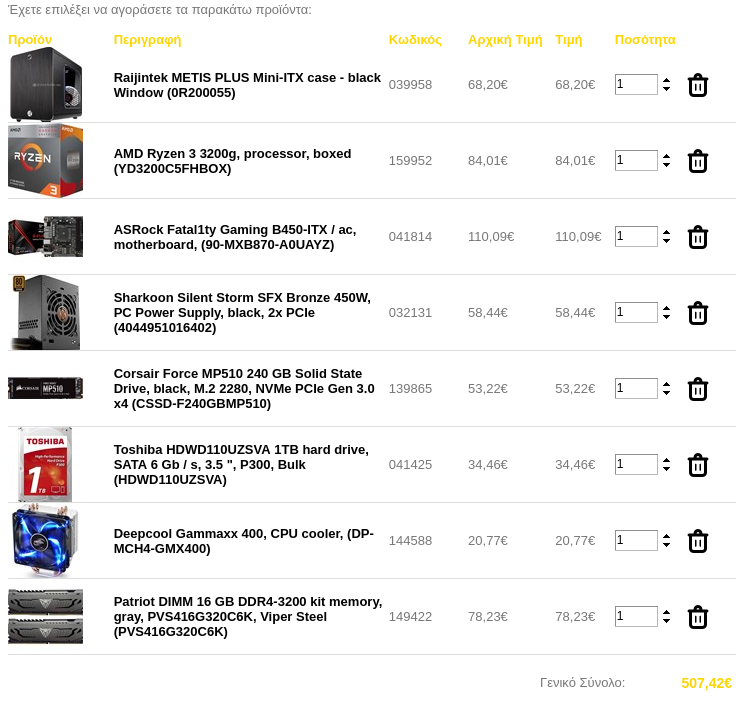Viewport: 744px width, 701px height.
Task: Focus quantity field for Corsair SSD
Action: pos(636,388)
